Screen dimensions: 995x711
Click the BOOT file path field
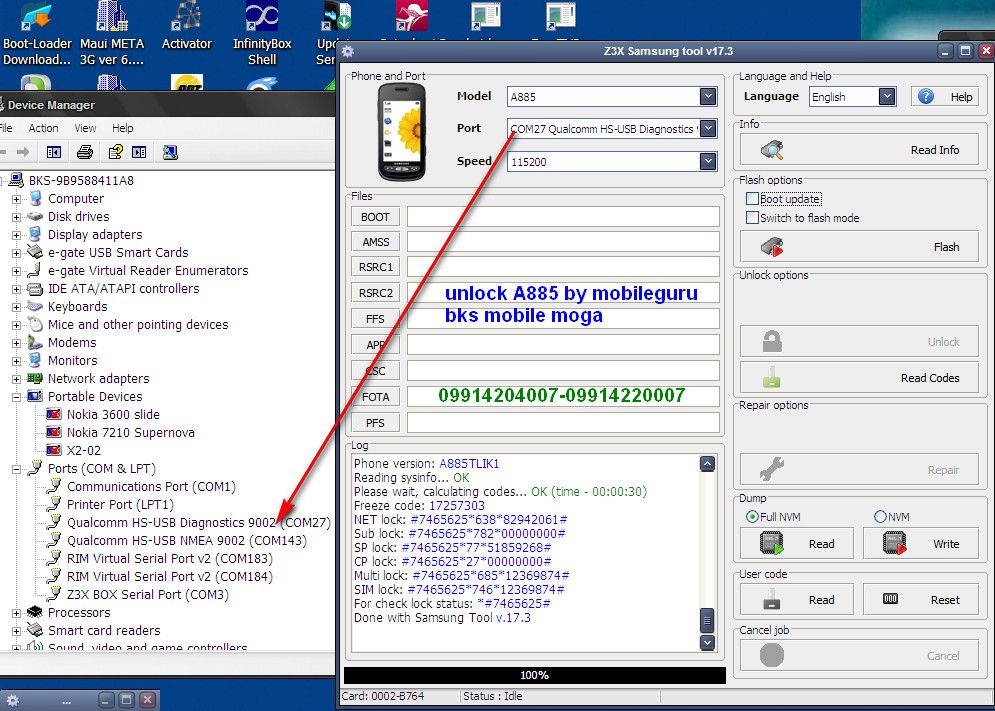563,216
